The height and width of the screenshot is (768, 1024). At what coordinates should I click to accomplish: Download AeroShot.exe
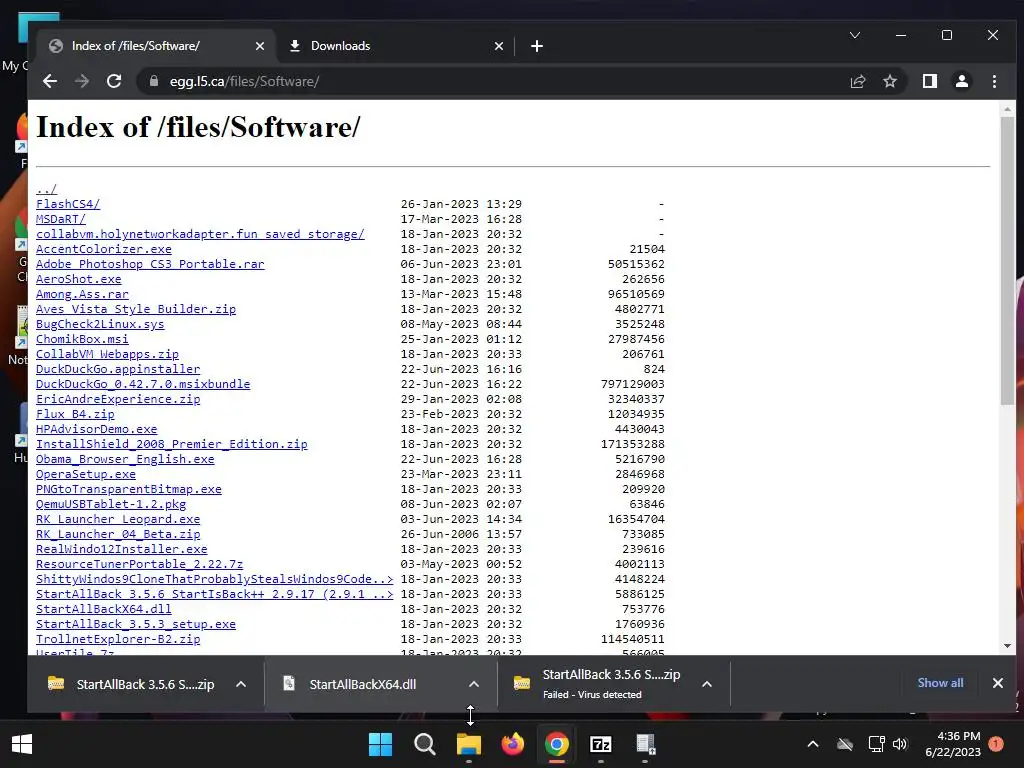click(x=78, y=279)
